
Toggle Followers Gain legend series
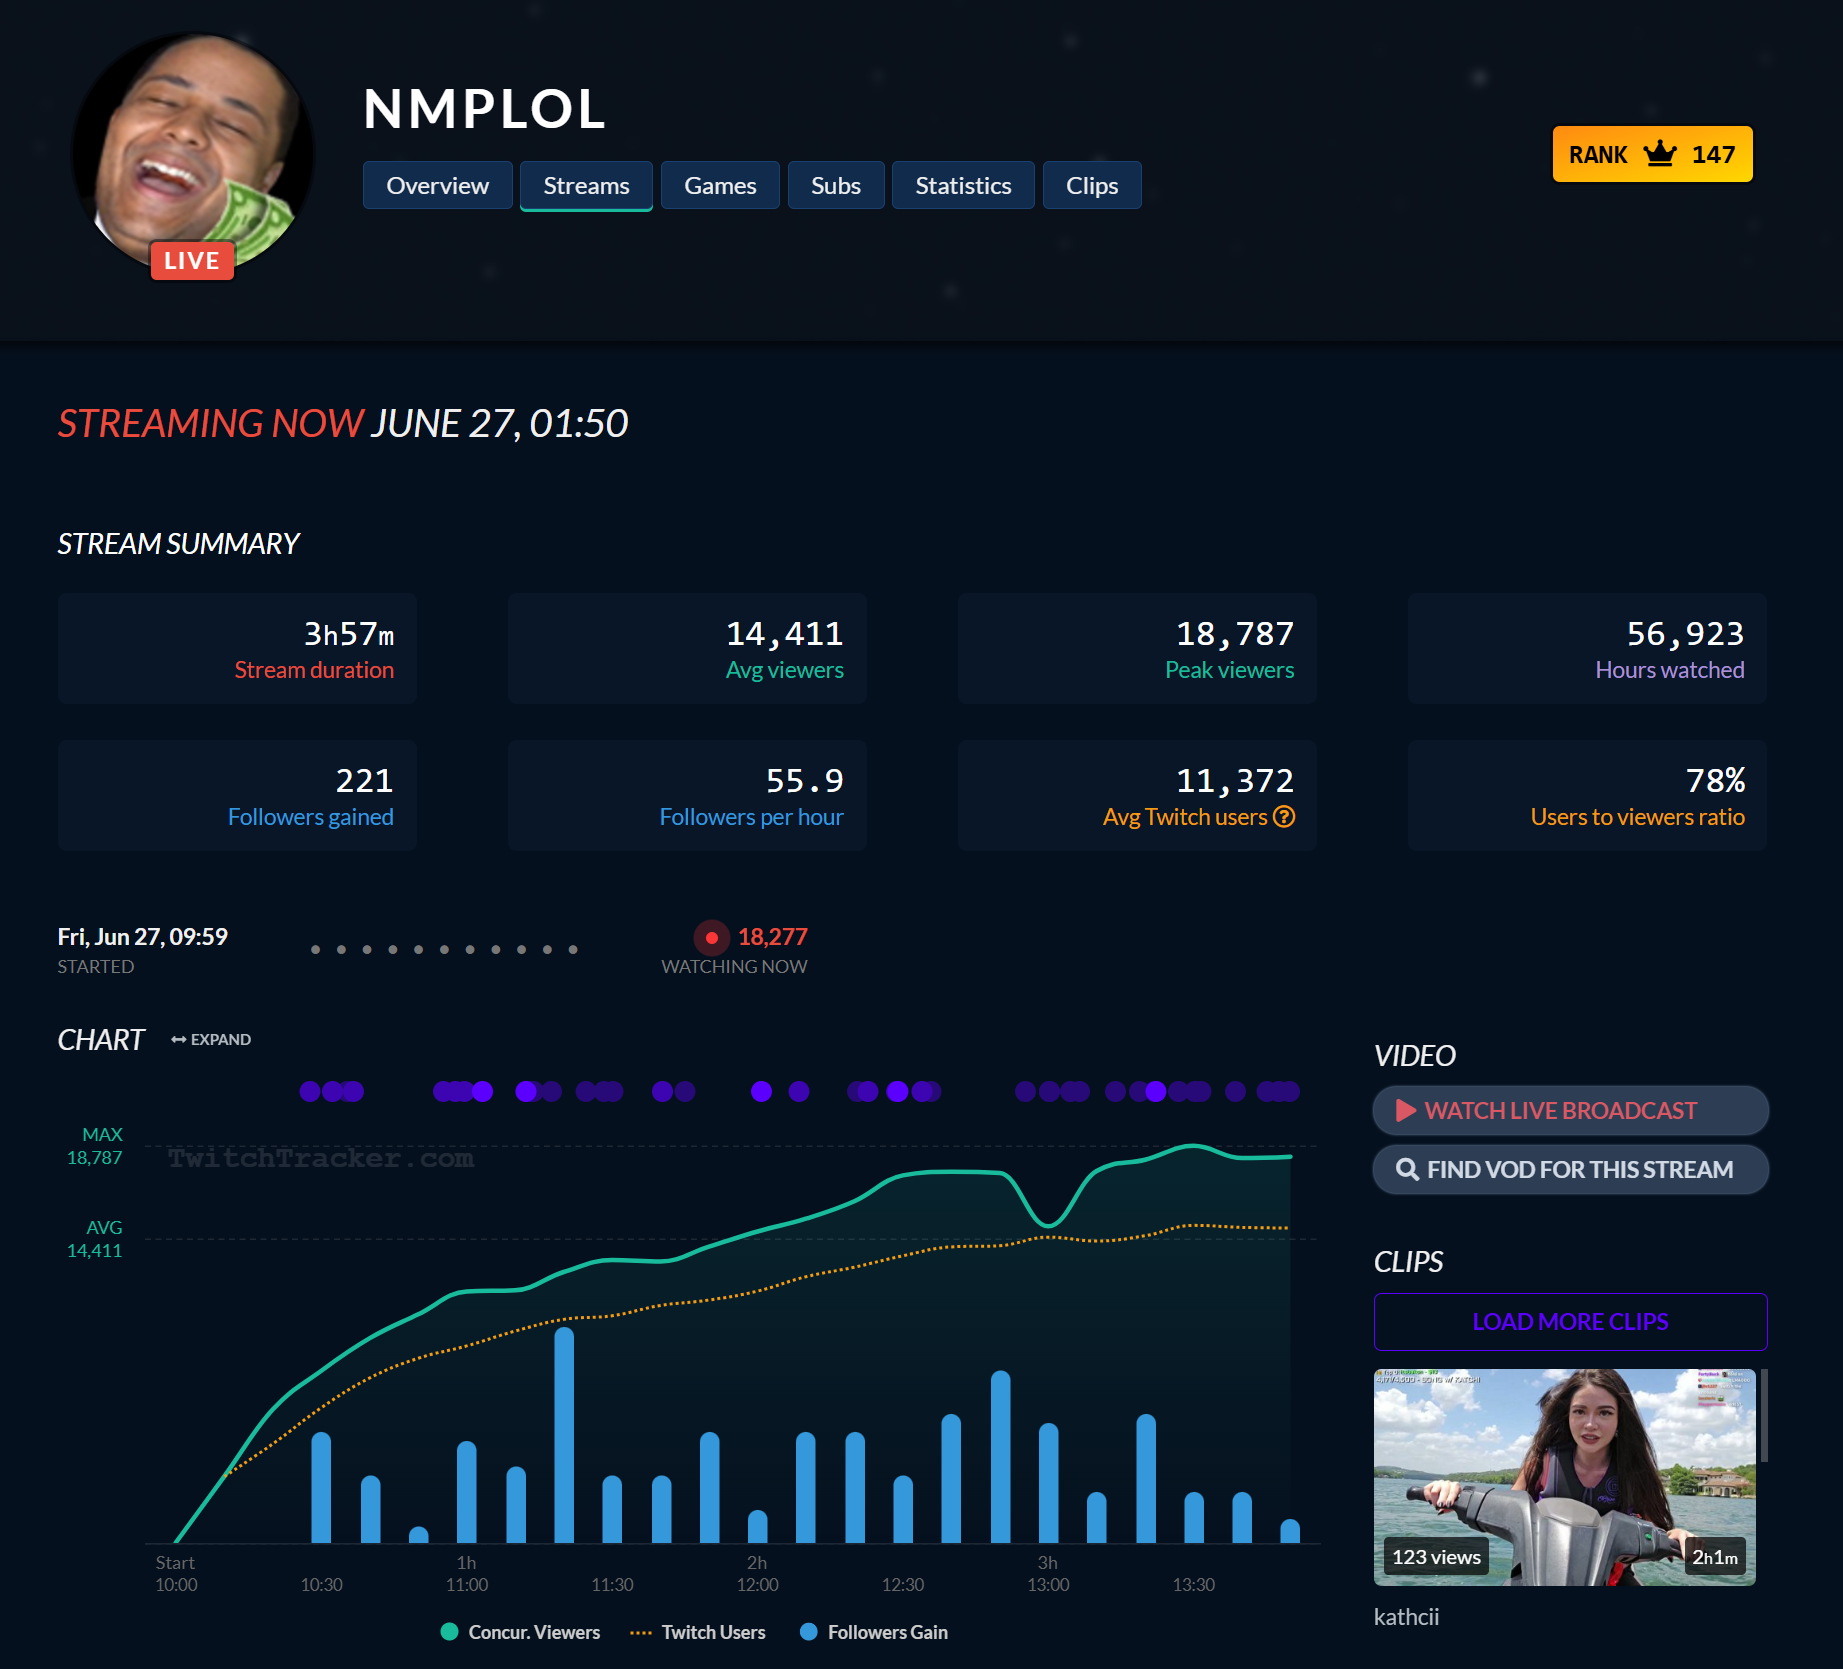(x=875, y=1632)
